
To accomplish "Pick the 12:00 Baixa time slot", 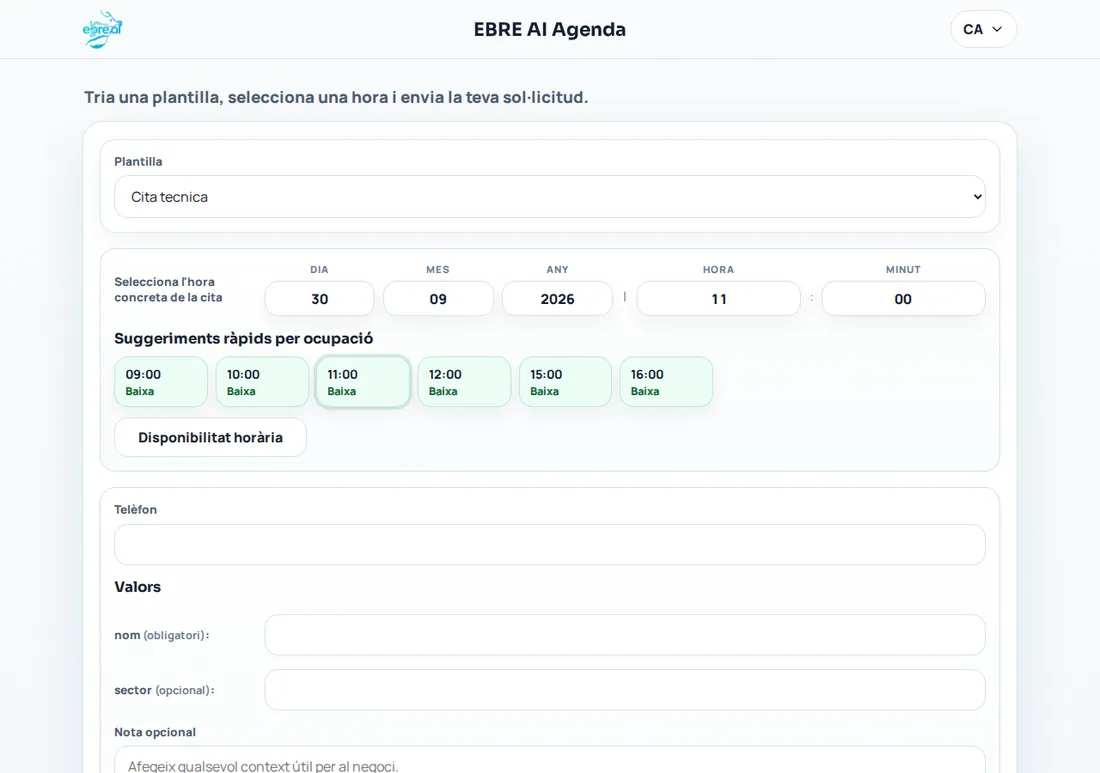I will (464, 382).
